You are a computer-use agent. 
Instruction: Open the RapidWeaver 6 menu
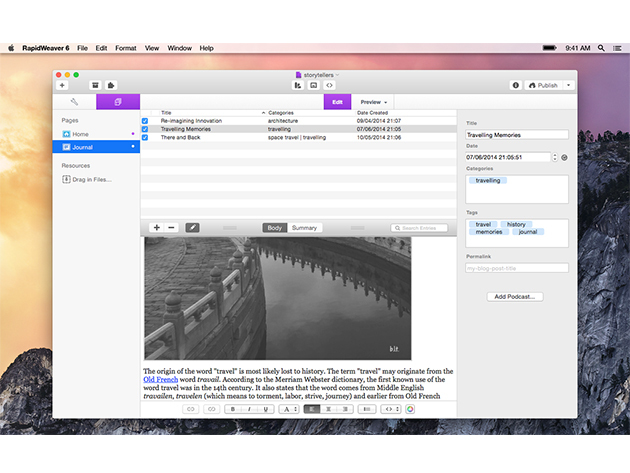pyautogui.click(x=45, y=48)
